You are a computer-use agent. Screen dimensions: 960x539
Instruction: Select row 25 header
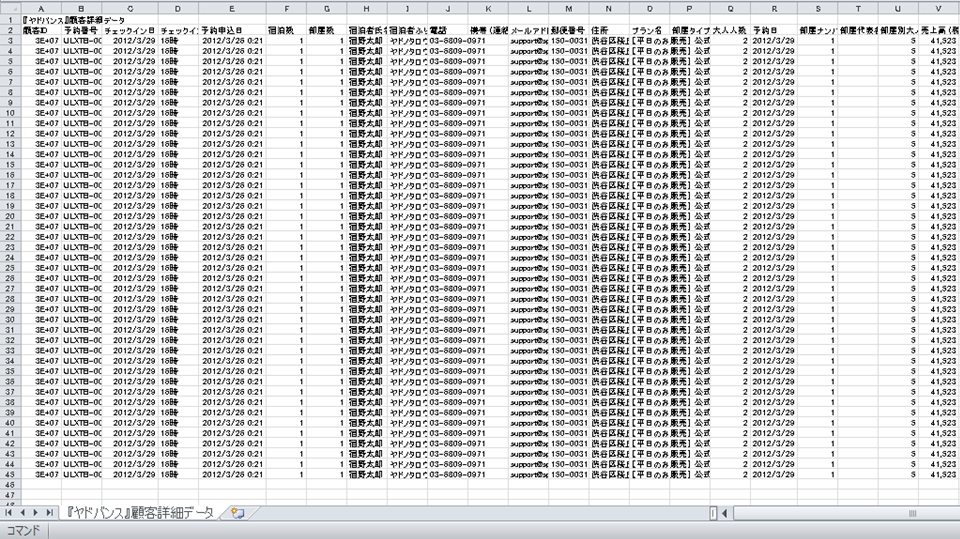click(x=10, y=268)
